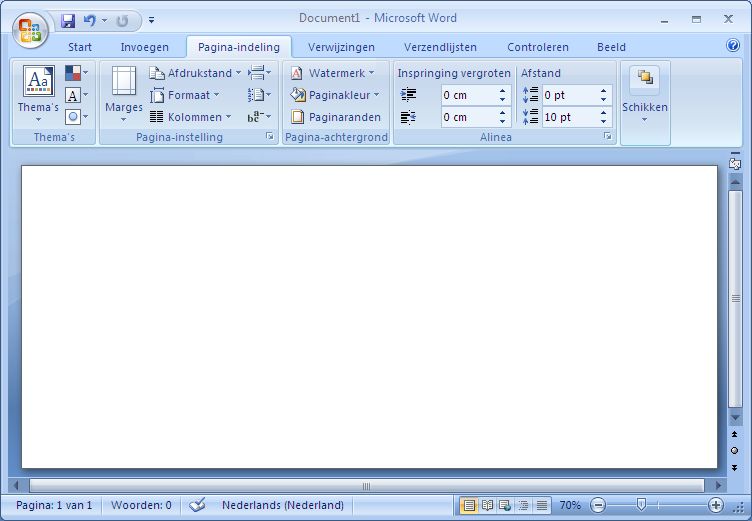
Task: Customize the Quick Access Toolbar
Action: click(x=151, y=20)
